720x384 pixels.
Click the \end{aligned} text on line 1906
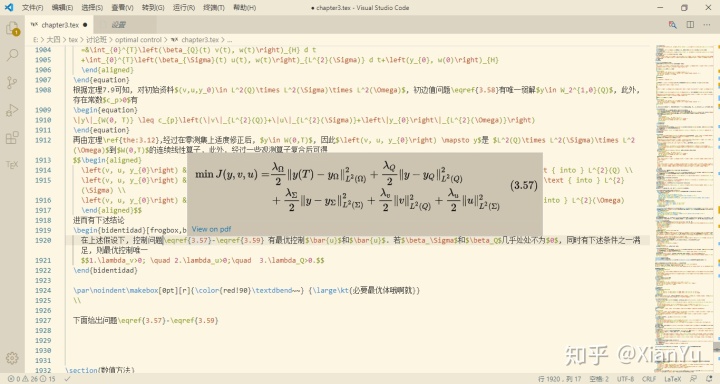(x=107, y=70)
